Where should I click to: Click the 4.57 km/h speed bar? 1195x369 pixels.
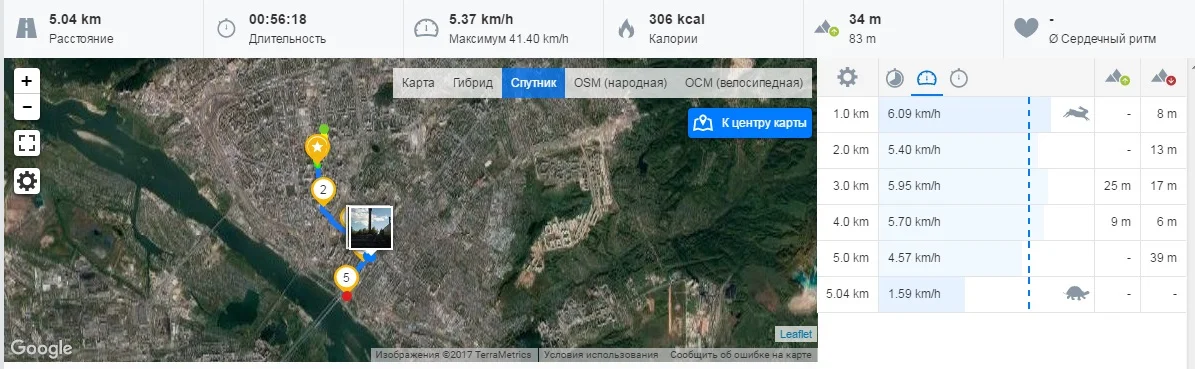(950, 258)
